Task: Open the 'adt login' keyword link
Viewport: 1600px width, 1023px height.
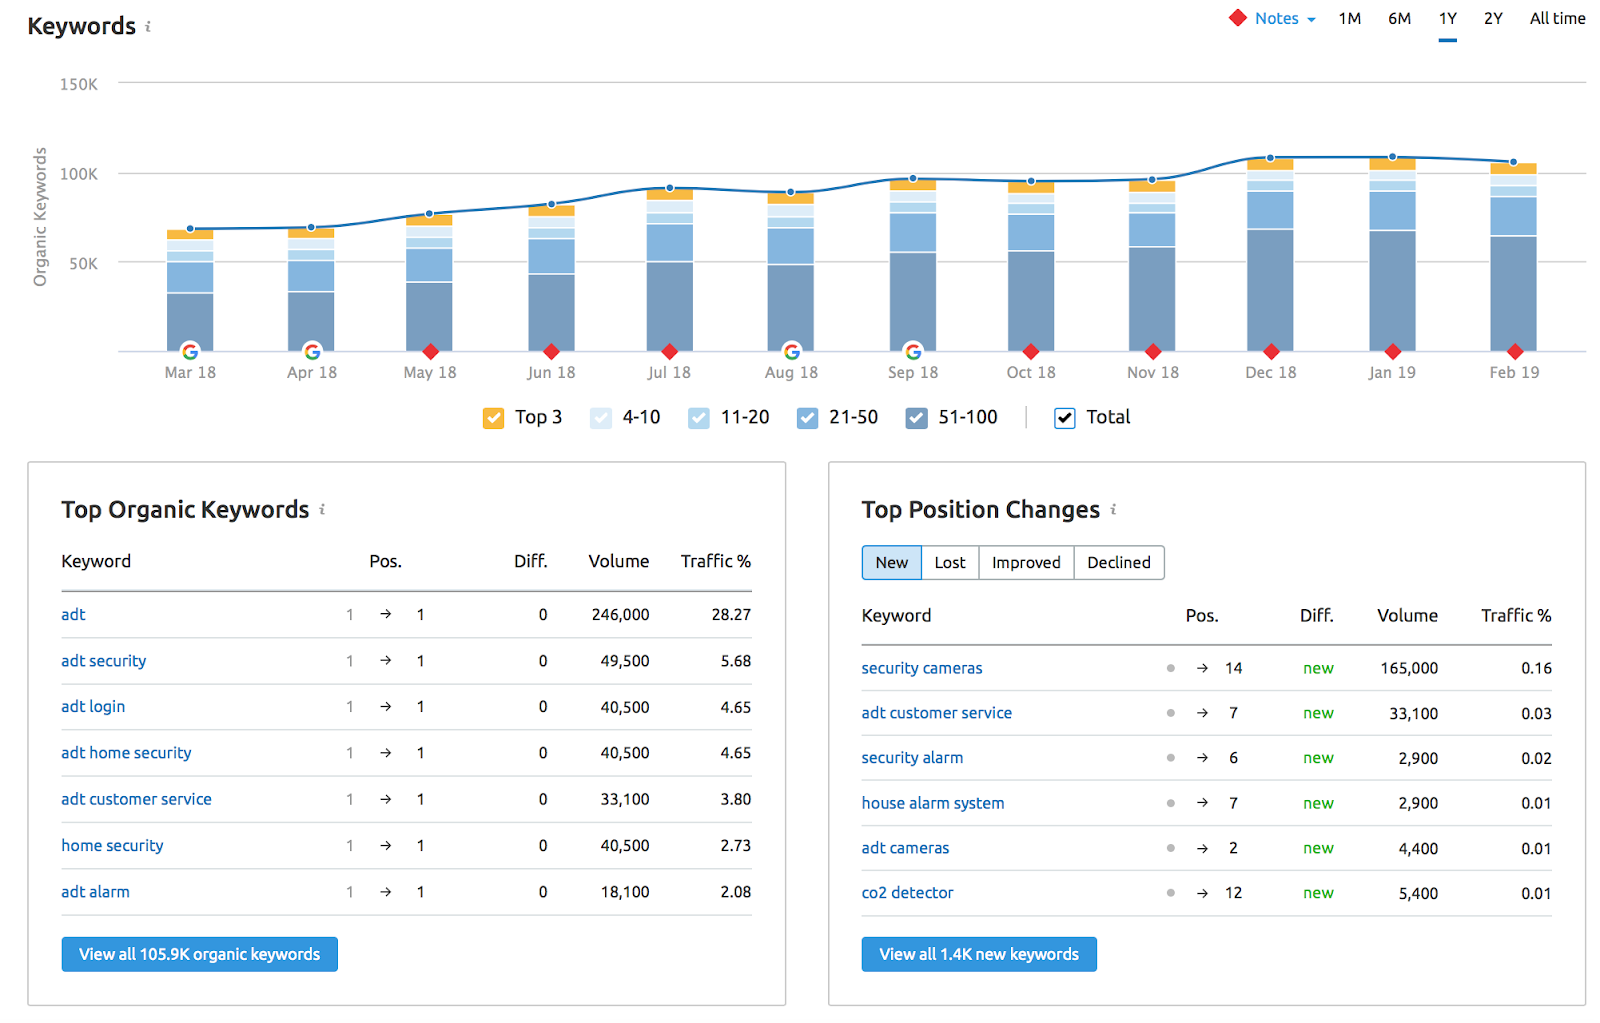Action: [x=93, y=707]
